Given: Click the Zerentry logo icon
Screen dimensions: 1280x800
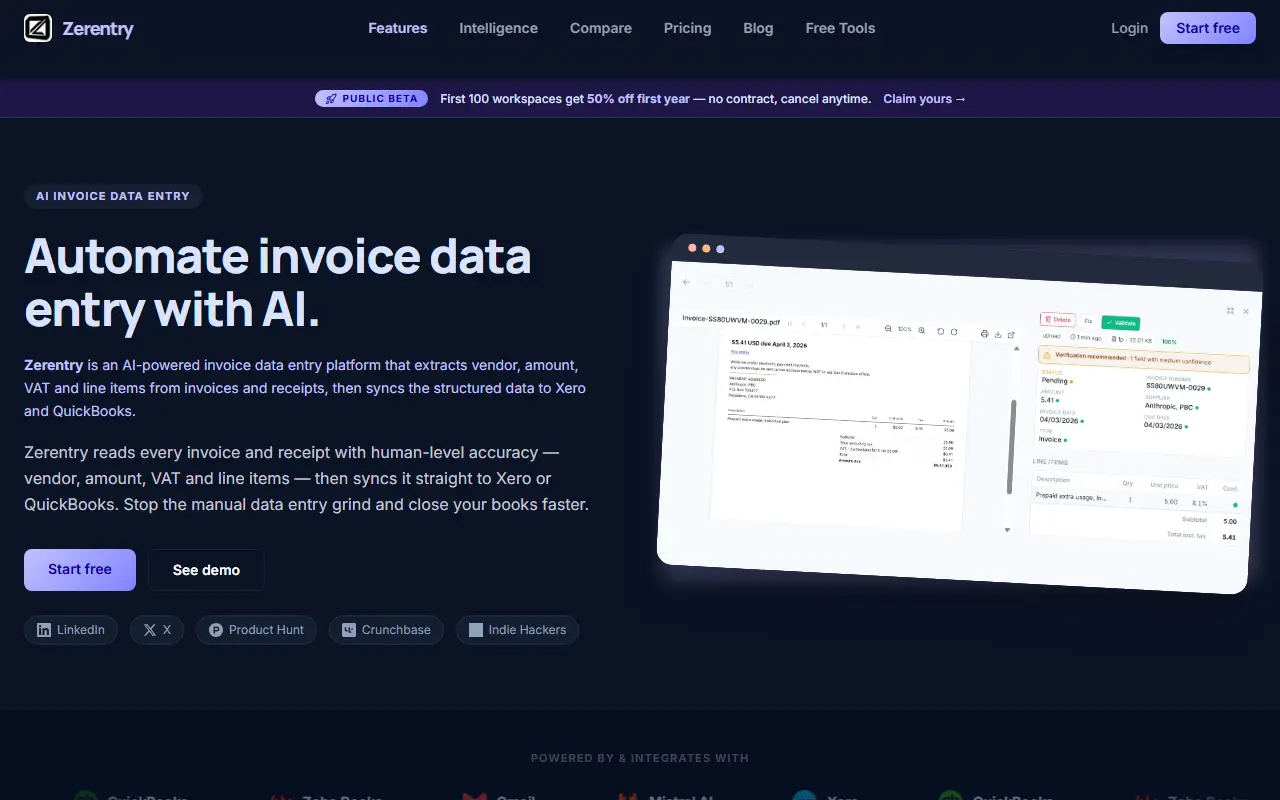Looking at the screenshot, I should point(38,28).
